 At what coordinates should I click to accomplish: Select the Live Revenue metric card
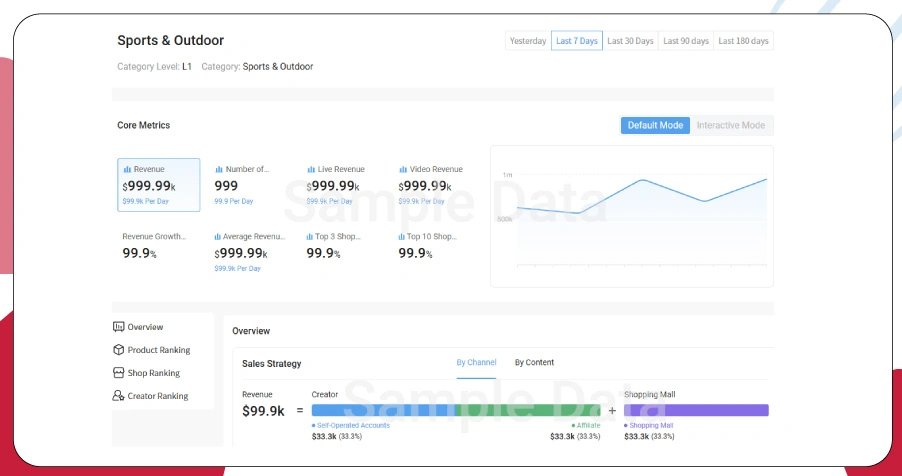[343, 185]
